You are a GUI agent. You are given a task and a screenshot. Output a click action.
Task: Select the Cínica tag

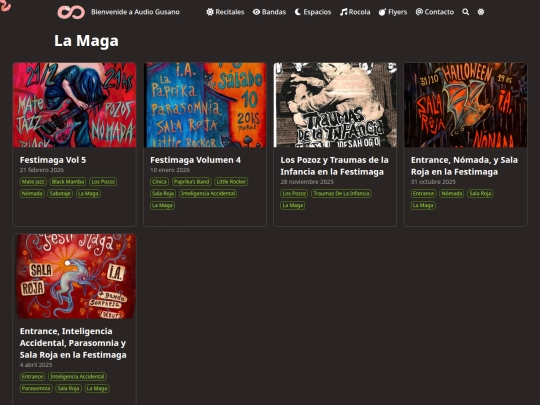coord(159,182)
